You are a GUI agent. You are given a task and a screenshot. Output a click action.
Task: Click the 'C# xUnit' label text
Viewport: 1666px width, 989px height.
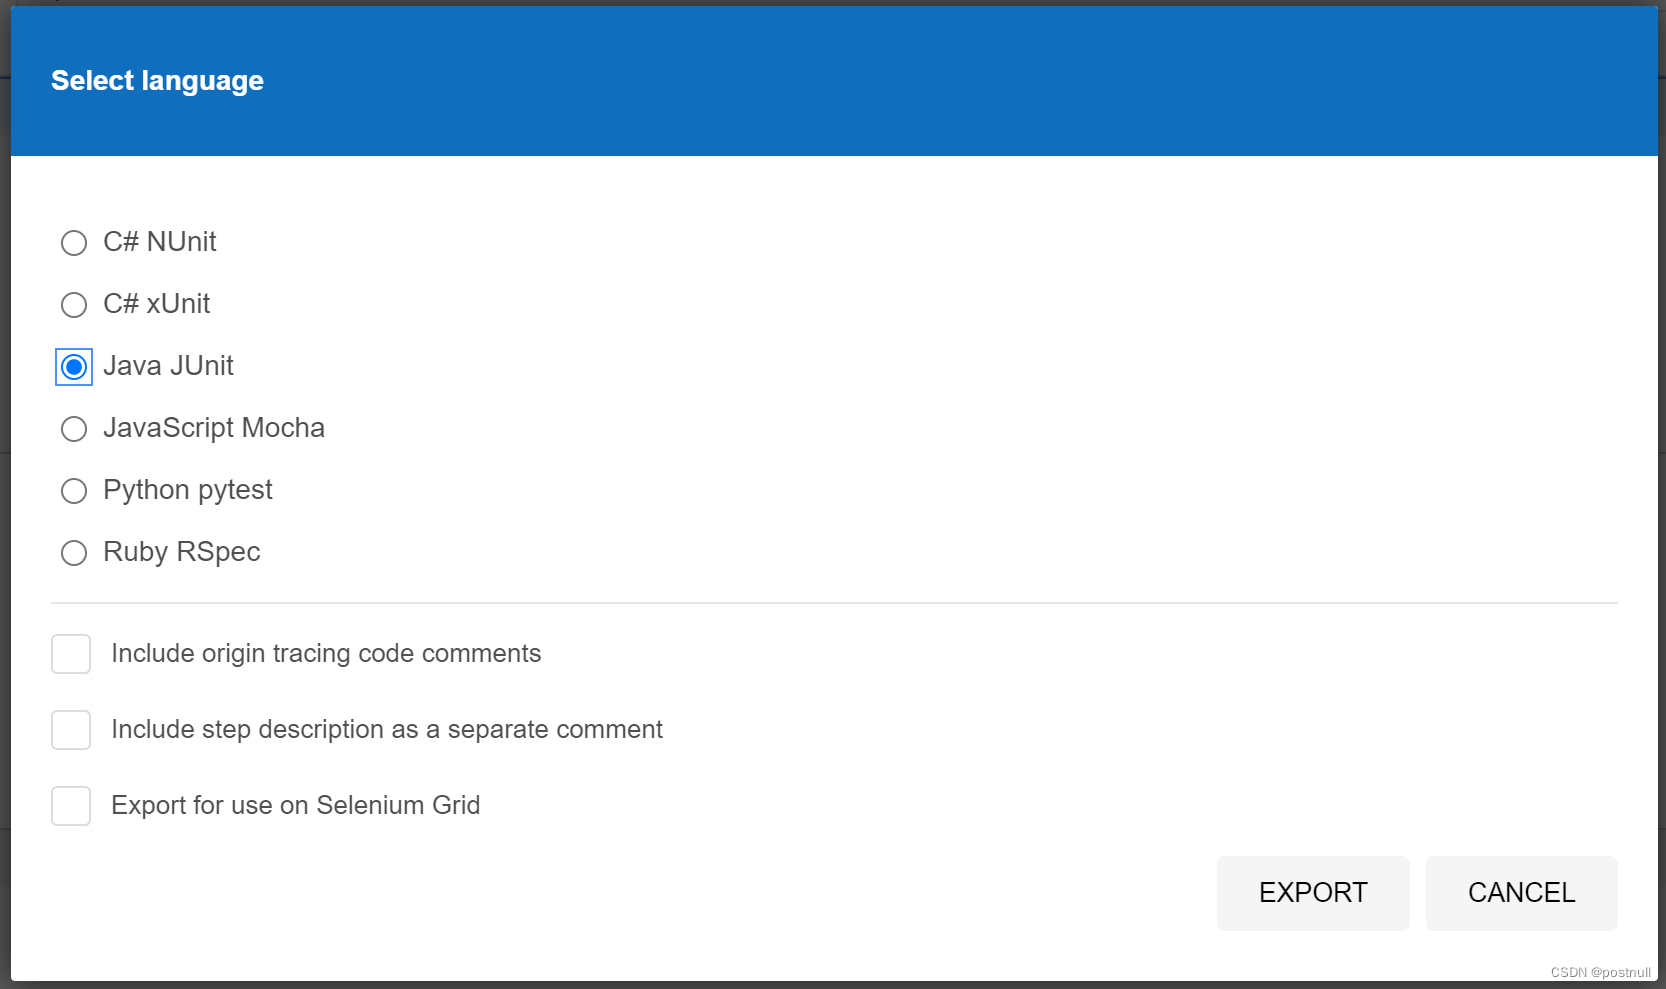157,304
